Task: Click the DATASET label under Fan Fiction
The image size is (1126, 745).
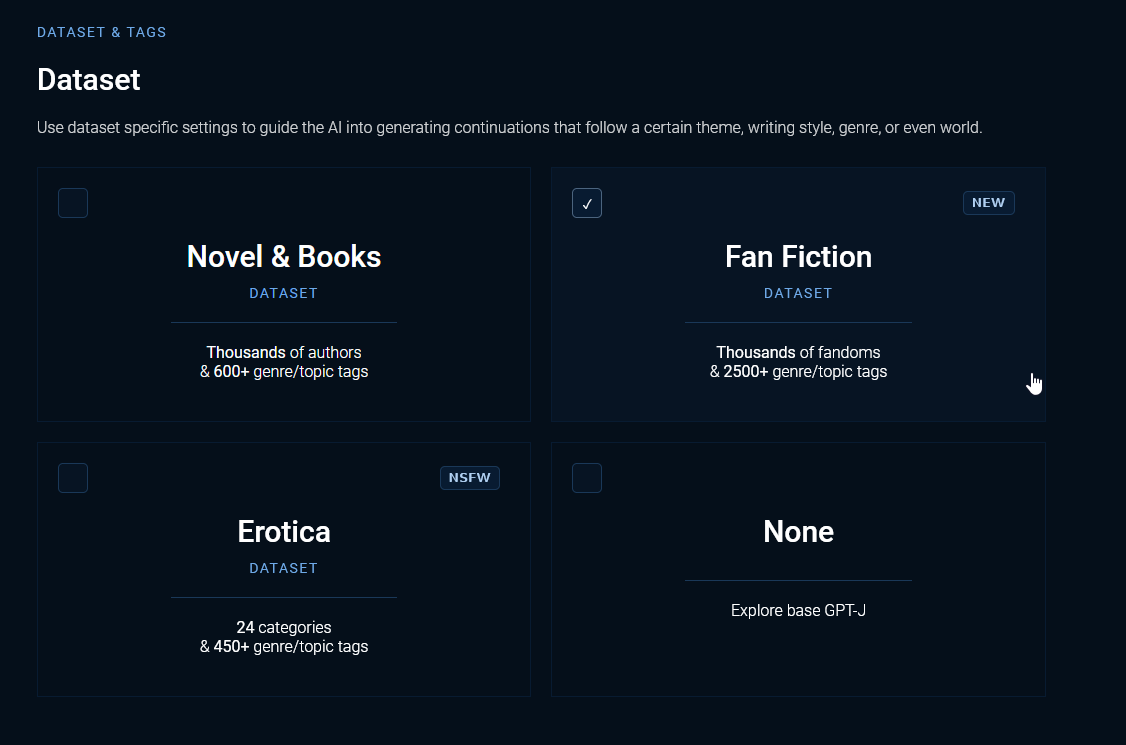Action: (798, 293)
